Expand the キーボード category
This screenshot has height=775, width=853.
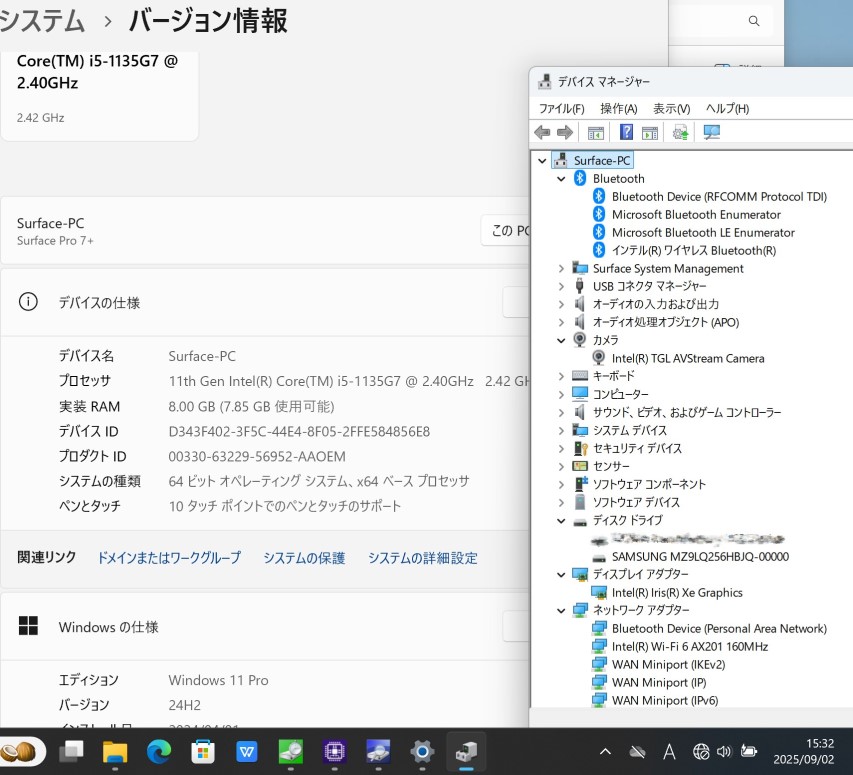click(x=561, y=376)
